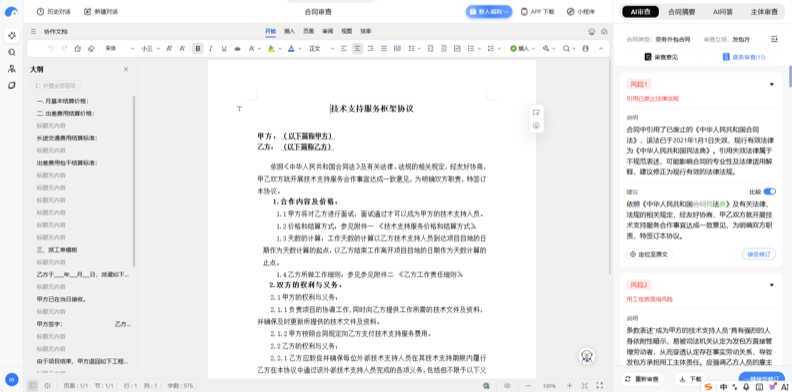Viewport: 792px width, 392px height.
Task: Open the line spacing dropdown
Action: pos(414,48)
